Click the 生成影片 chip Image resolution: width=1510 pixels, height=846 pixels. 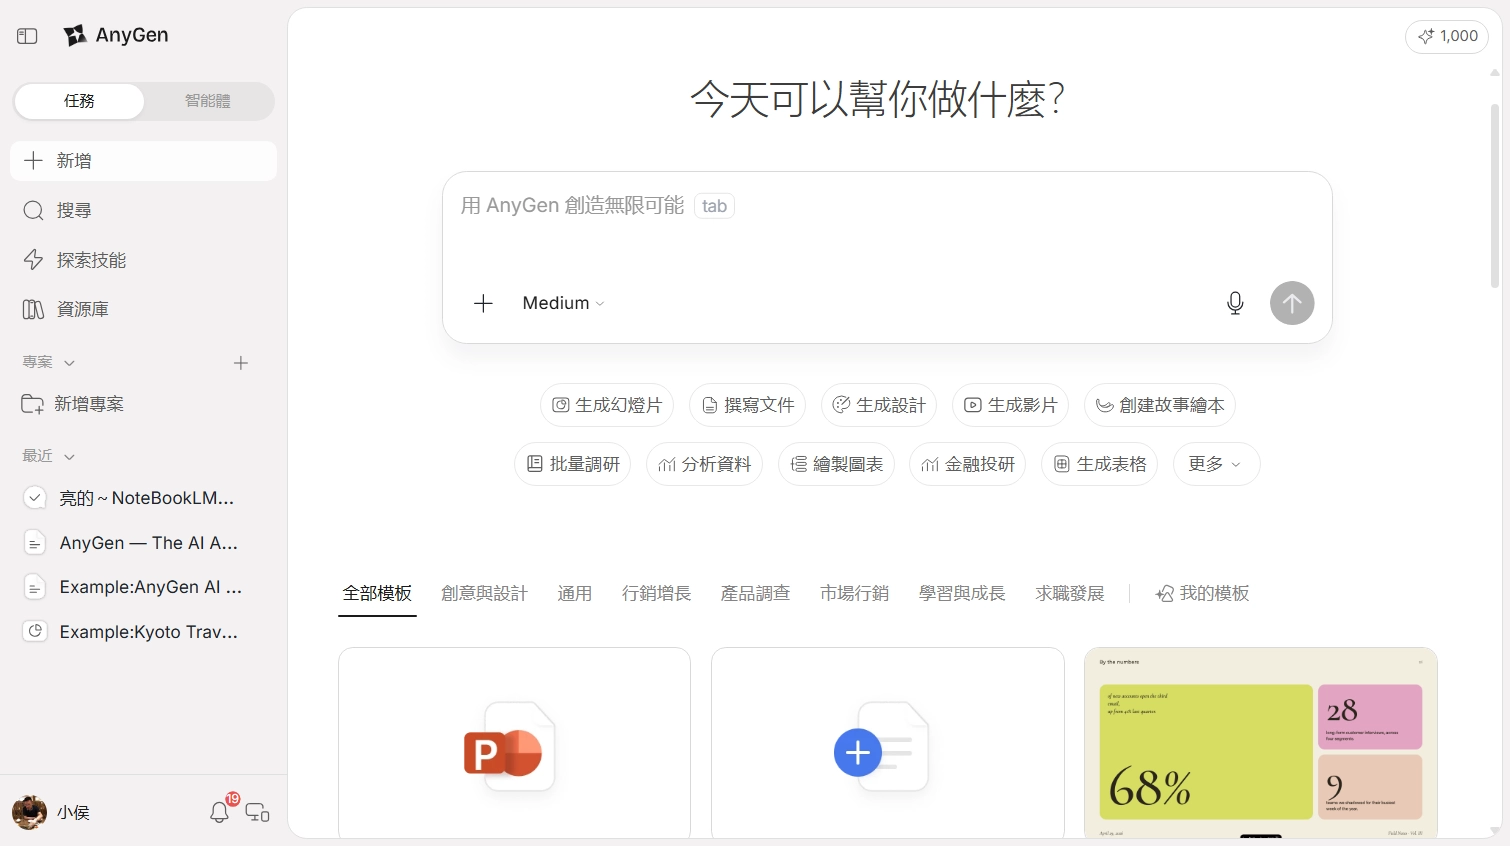(x=1011, y=405)
